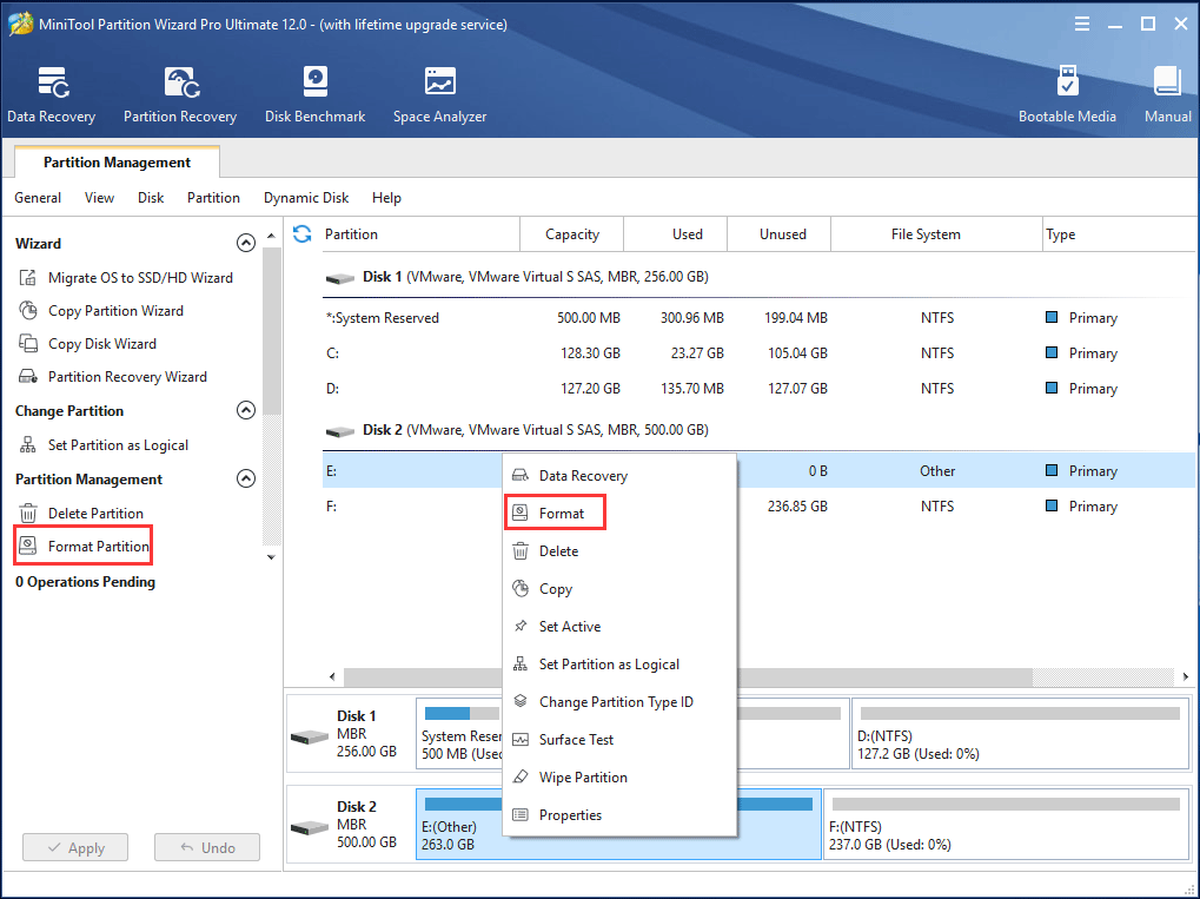The height and width of the screenshot is (899, 1200).
Task: Choose Format in context menu
Action: pos(620,513)
